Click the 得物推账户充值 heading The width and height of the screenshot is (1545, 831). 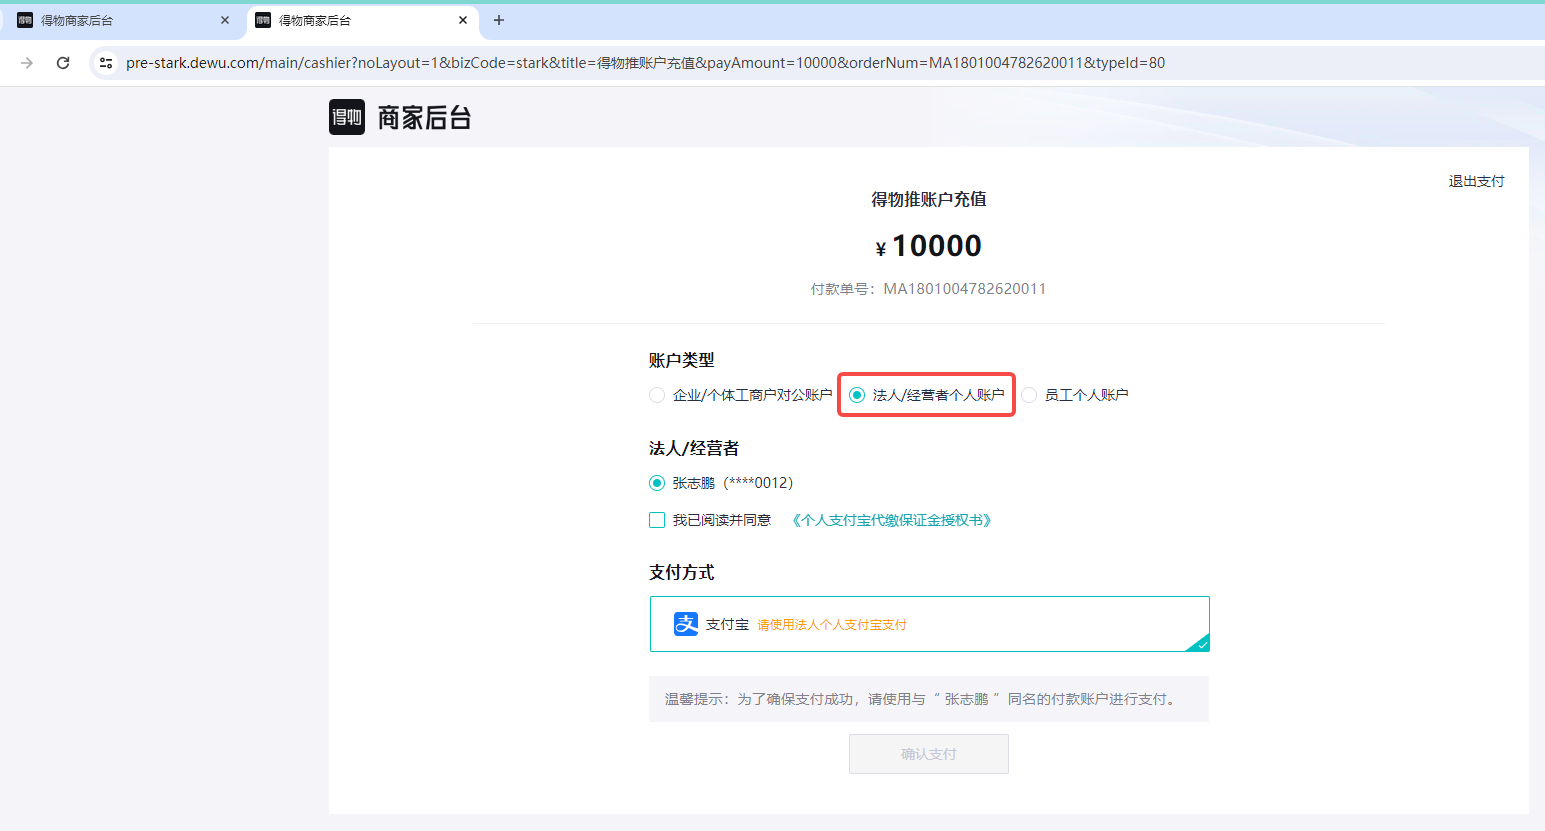(929, 199)
